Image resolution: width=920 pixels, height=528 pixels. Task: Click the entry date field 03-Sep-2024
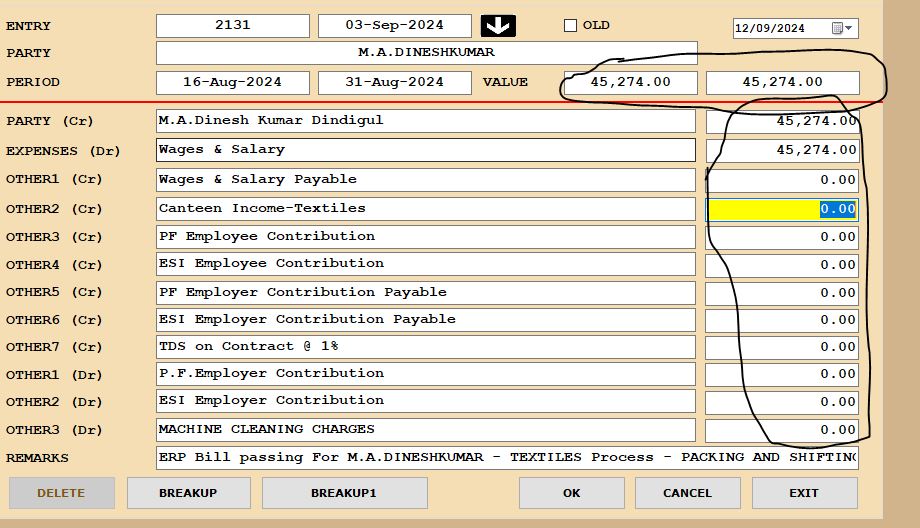point(395,26)
